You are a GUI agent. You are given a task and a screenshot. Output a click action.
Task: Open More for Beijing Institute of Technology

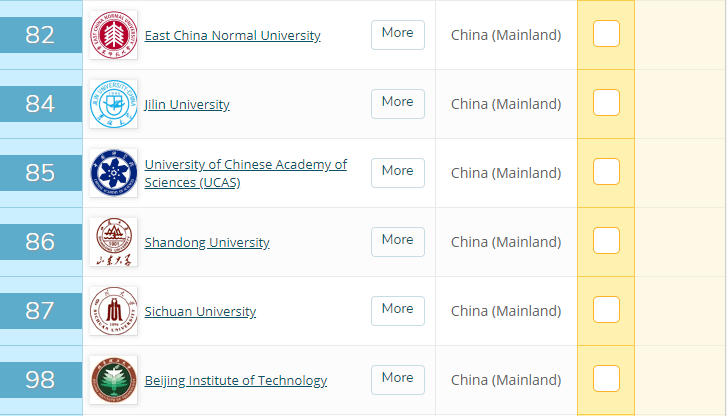tap(397, 379)
